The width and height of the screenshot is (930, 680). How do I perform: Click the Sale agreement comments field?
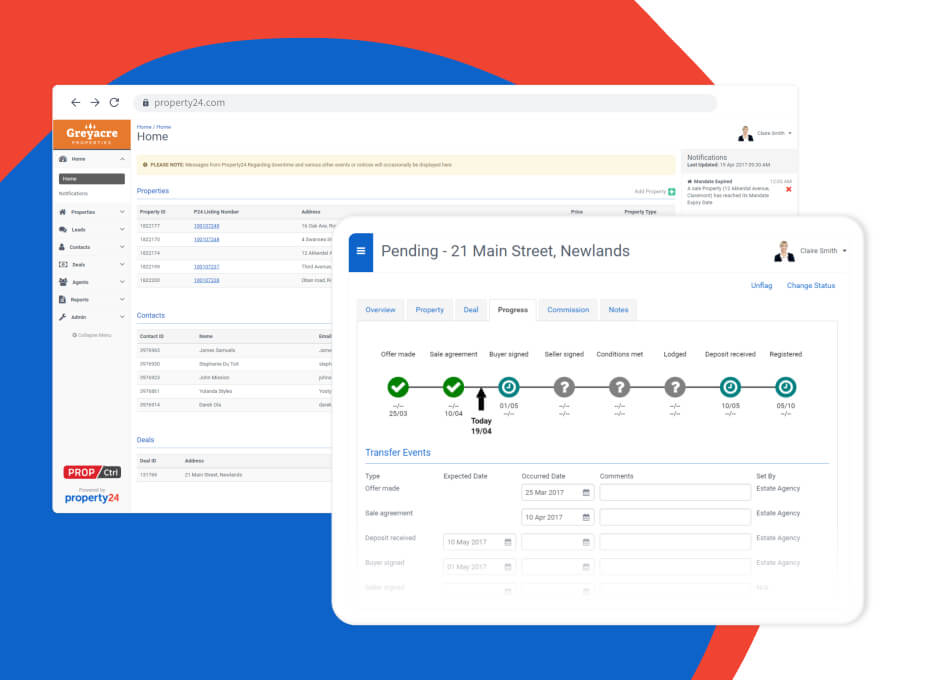click(x=674, y=517)
